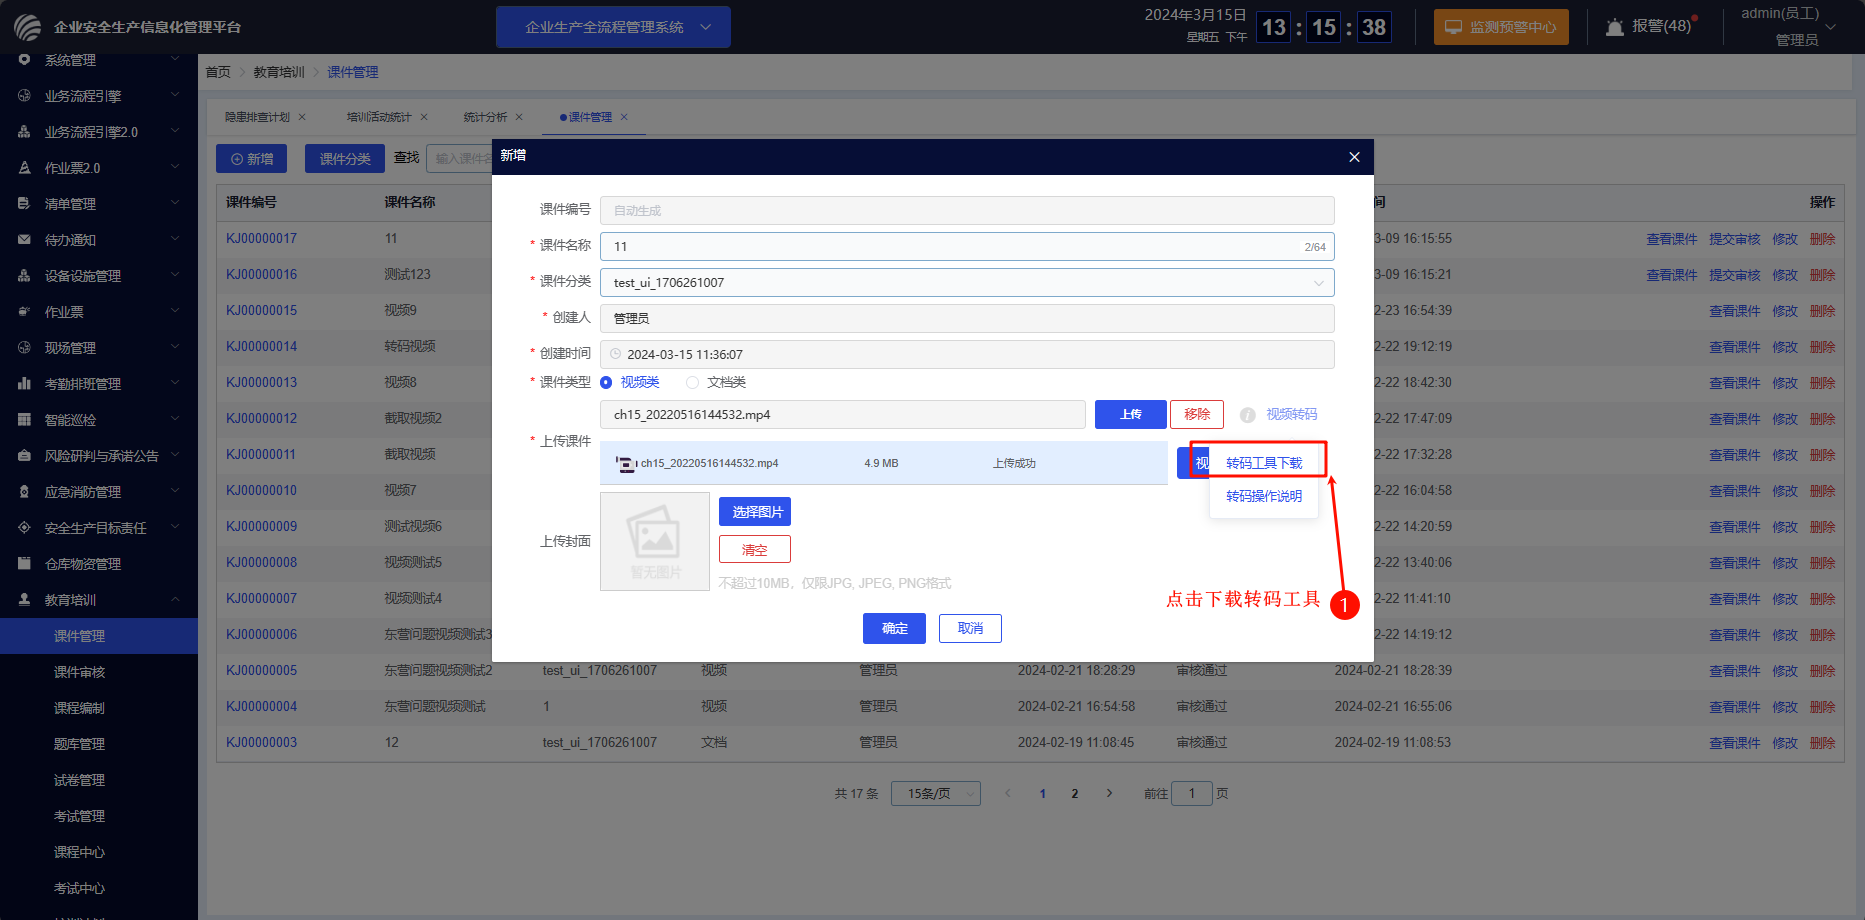Go to page 2 in pagination
The width and height of the screenshot is (1865, 920).
pos(1075,793)
